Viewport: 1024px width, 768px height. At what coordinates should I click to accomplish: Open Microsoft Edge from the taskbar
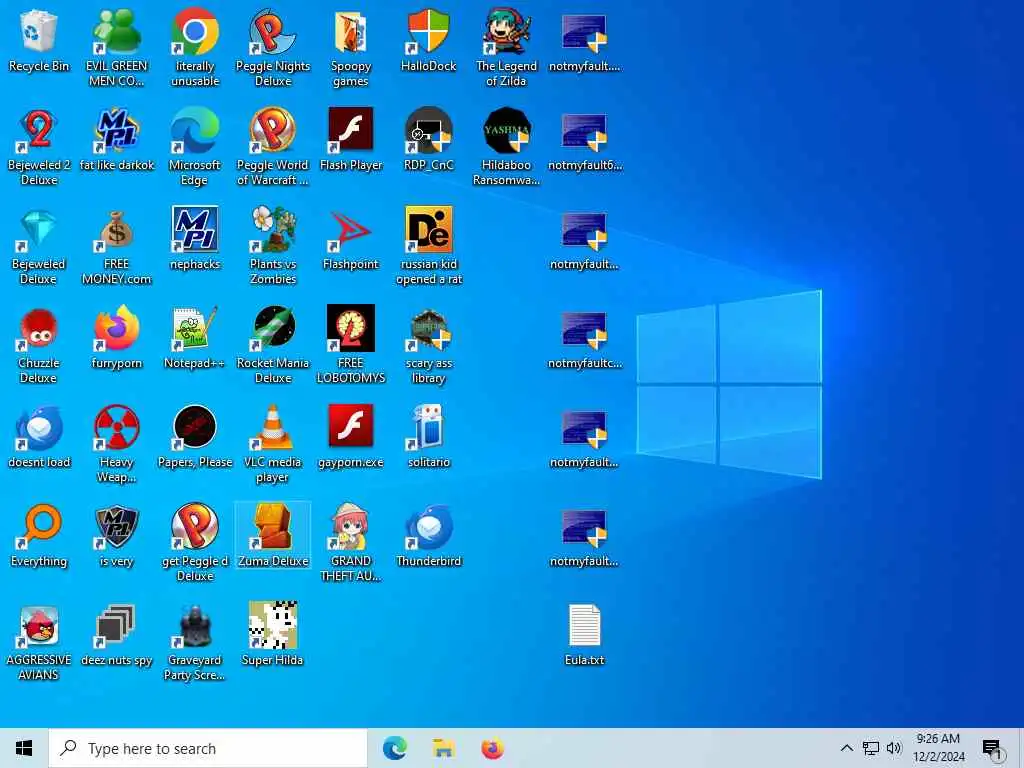click(394, 748)
